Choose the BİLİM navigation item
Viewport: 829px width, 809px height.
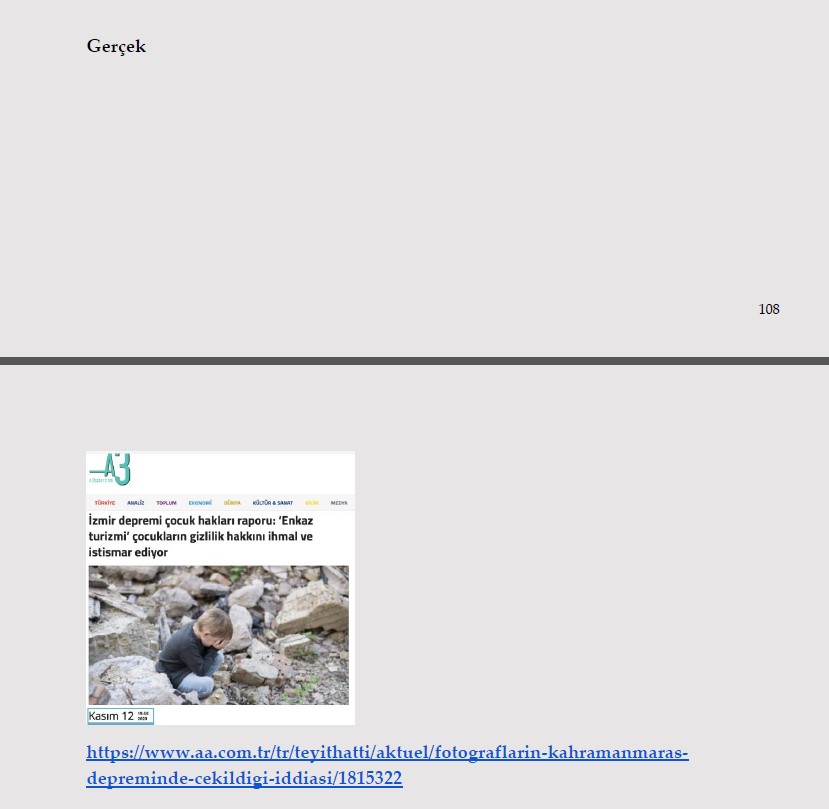(x=312, y=503)
